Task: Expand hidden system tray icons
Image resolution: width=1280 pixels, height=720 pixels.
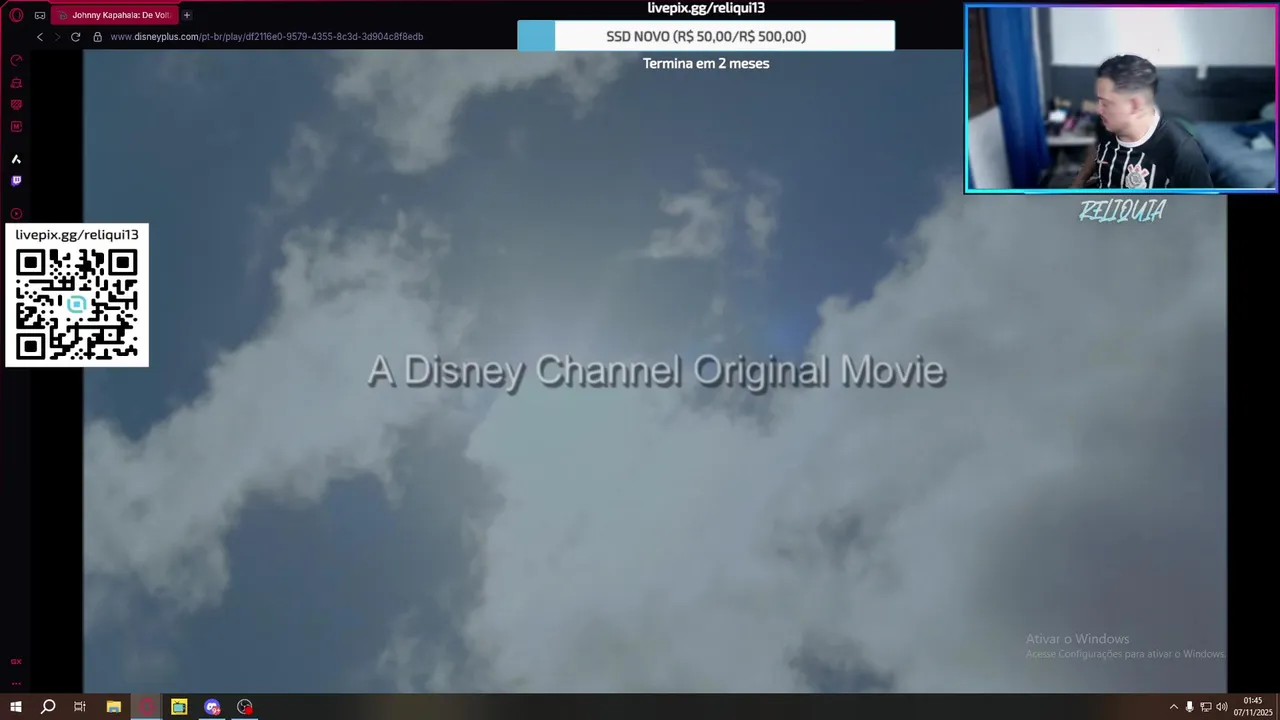Action: pyautogui.click(x=1174, y=707)
